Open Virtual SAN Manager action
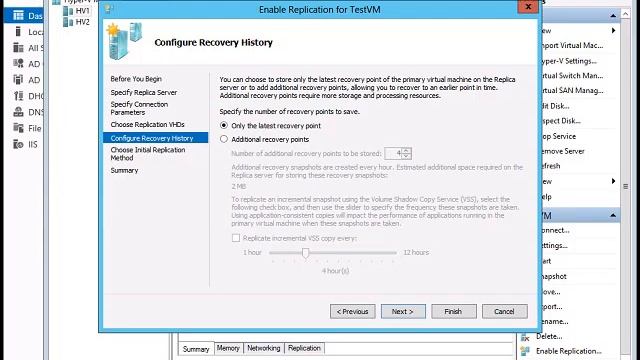This screenshot has width=640, height=360. tap(572, 91)
